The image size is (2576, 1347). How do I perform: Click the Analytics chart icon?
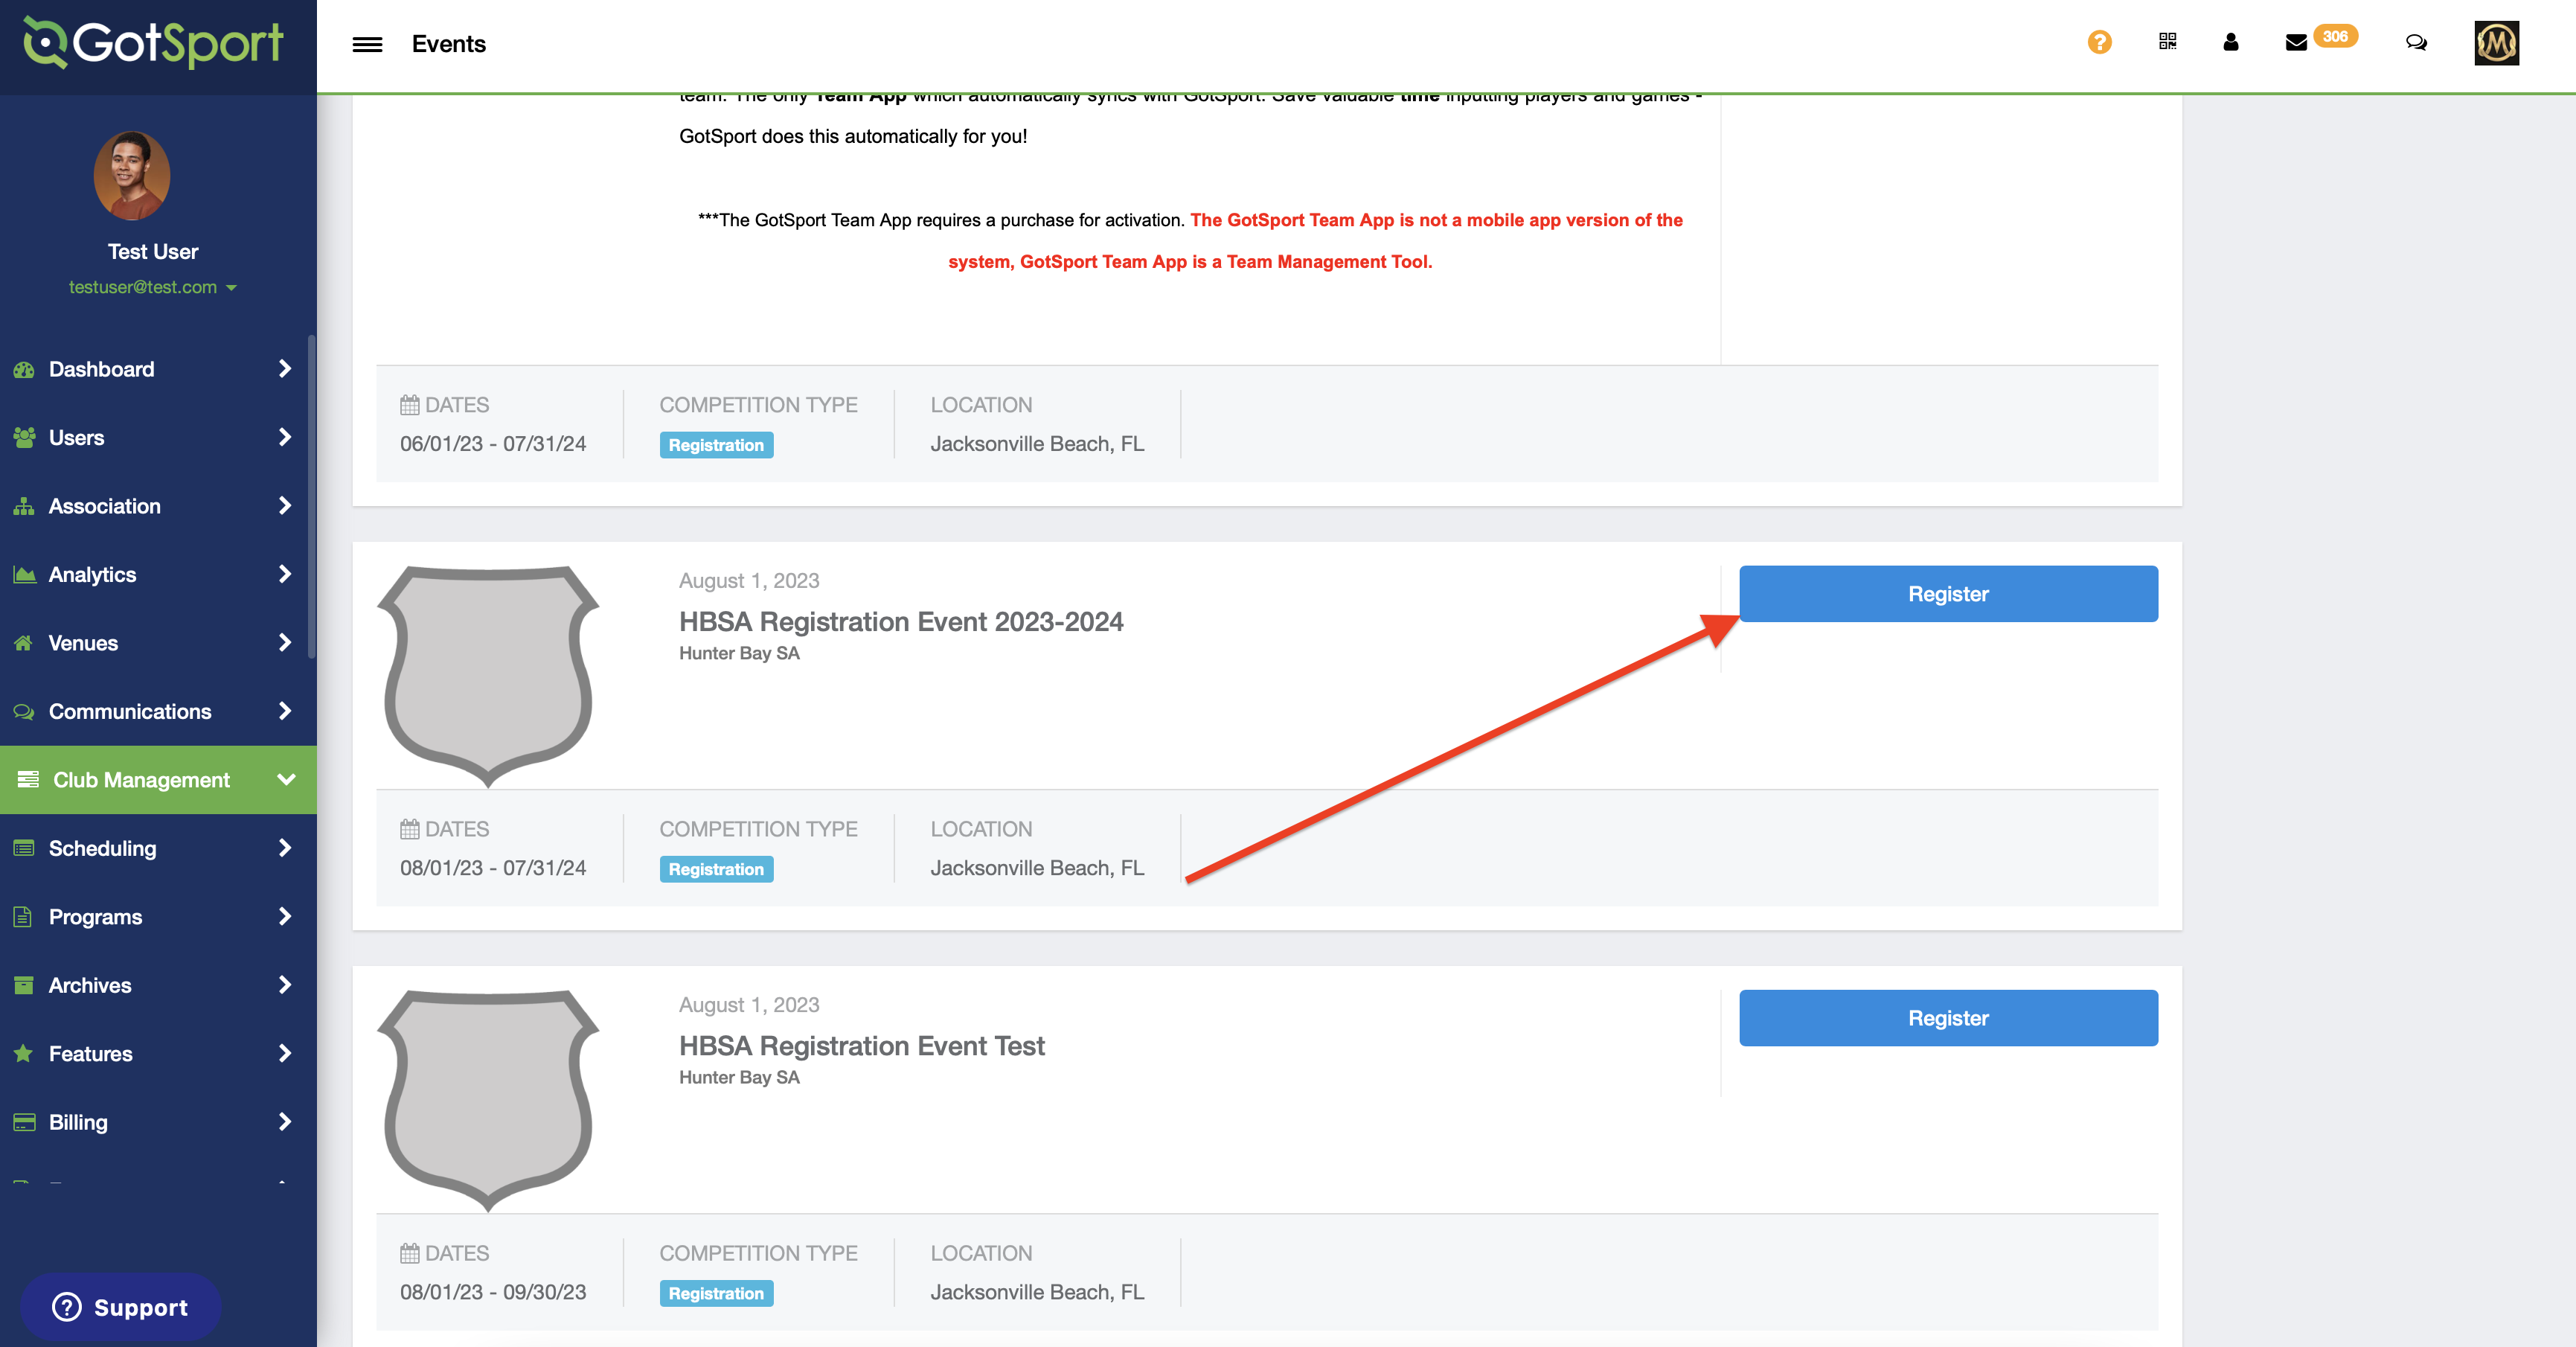coord(24,574)
